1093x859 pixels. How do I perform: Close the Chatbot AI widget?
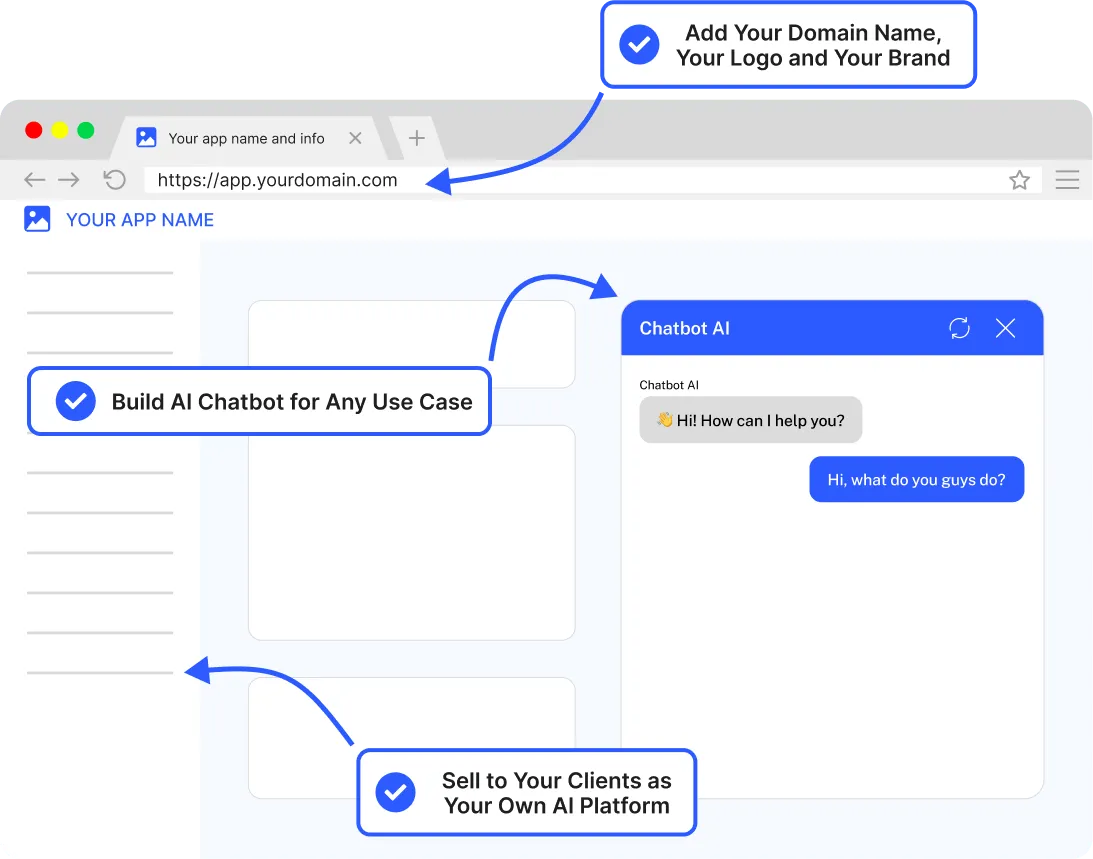point(1005,328)
